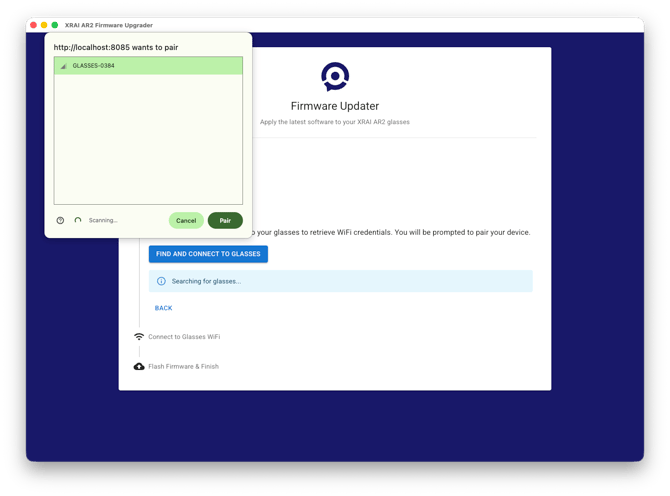Cancel the pairing dialog
Viewport: 670px width, 496px height.
click(186, 220)
